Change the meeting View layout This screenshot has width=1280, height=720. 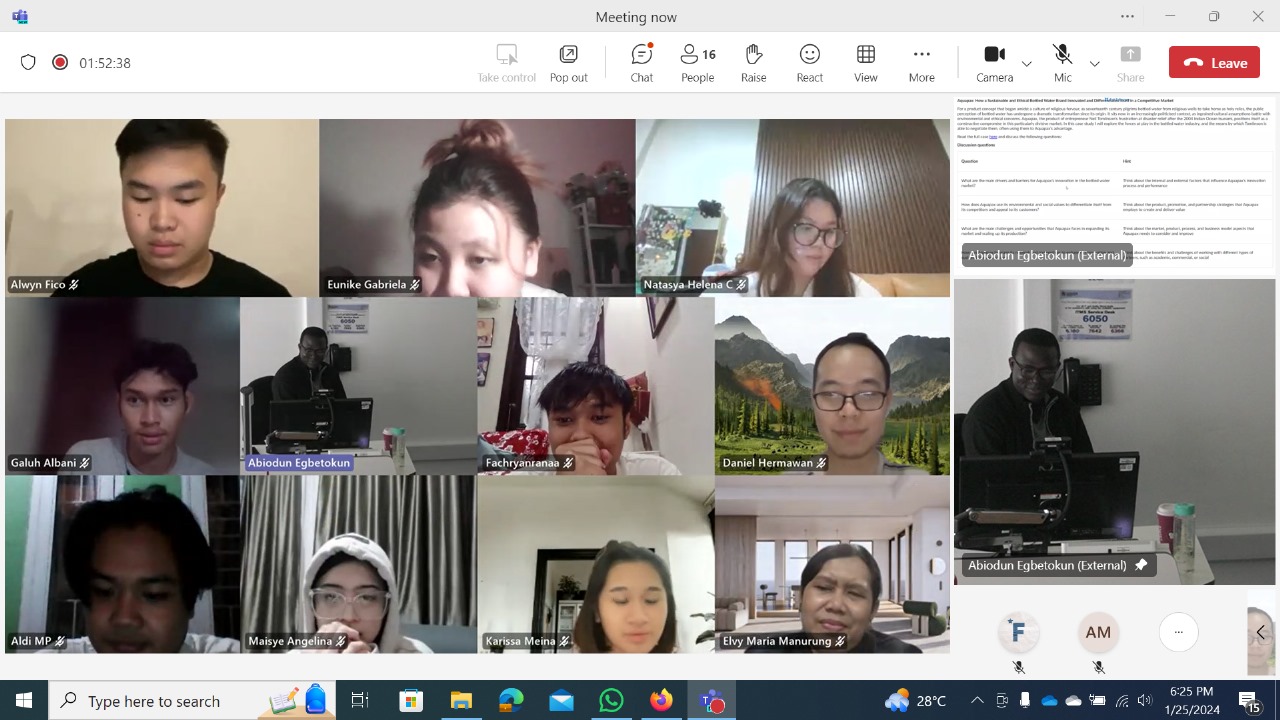coord(865,62)
